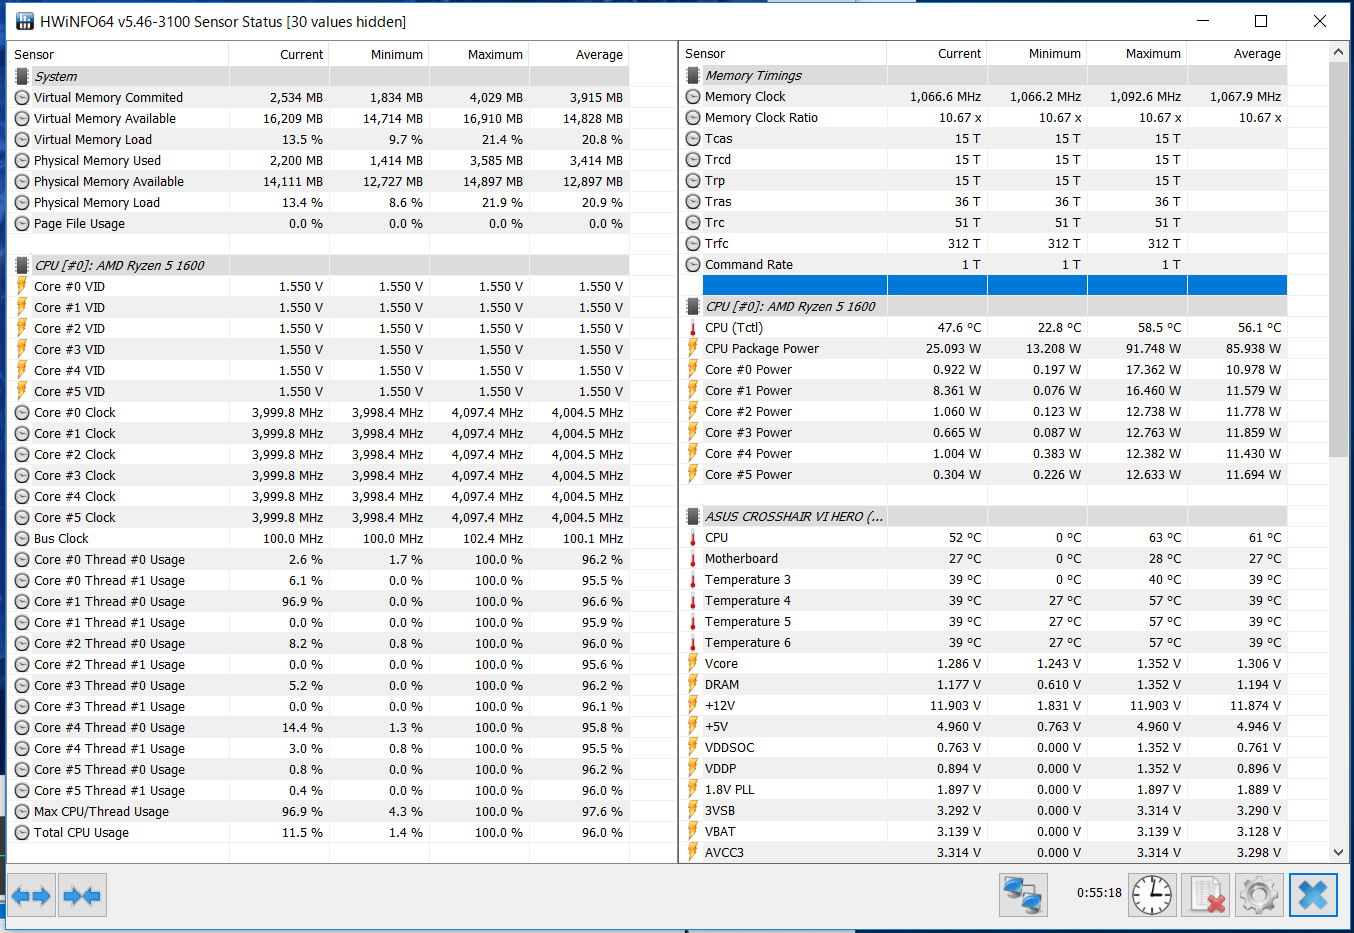Screen dimensions: 1354x933
Task: Open sensor settings gear icon
Action: tap(1259, 894)
